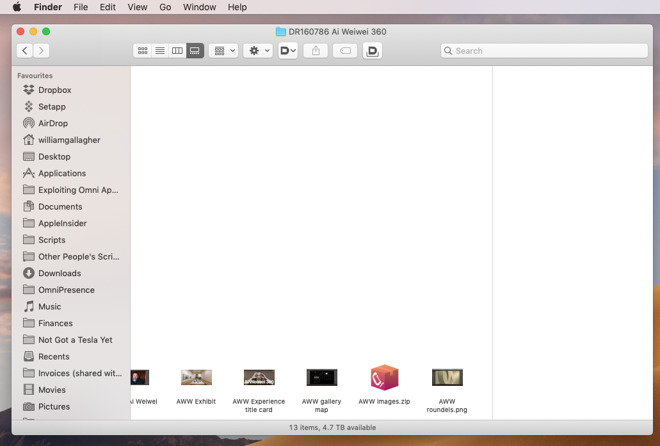This screenshot has width=660, height=446.
Task: Click the 13 items status bar text
Action: pos(333,427)
